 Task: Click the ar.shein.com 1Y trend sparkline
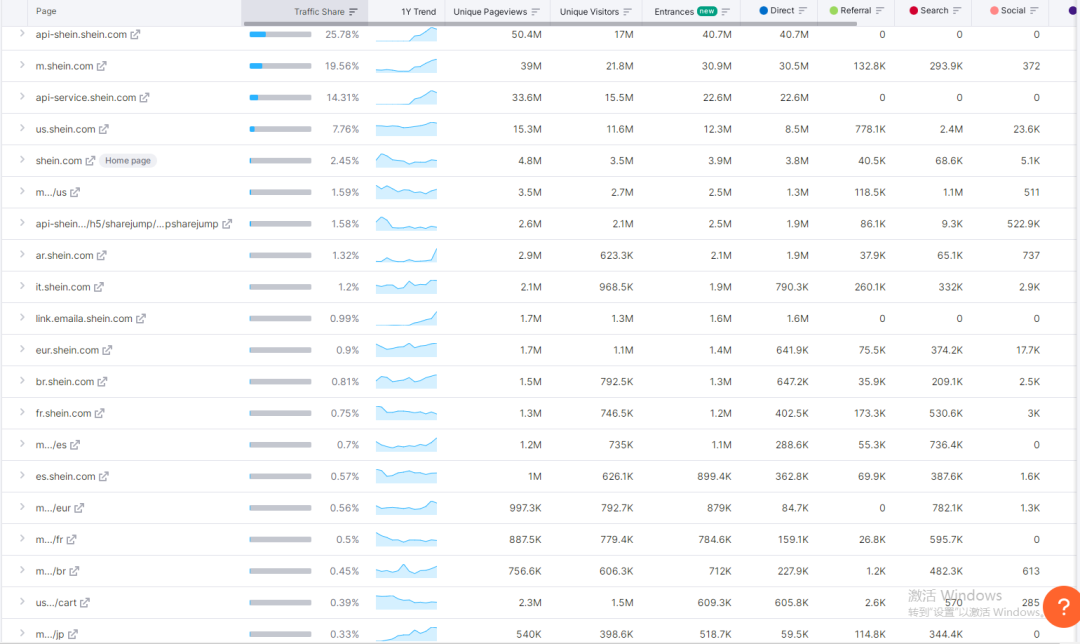pyautogui.click(x=406, y=256)
